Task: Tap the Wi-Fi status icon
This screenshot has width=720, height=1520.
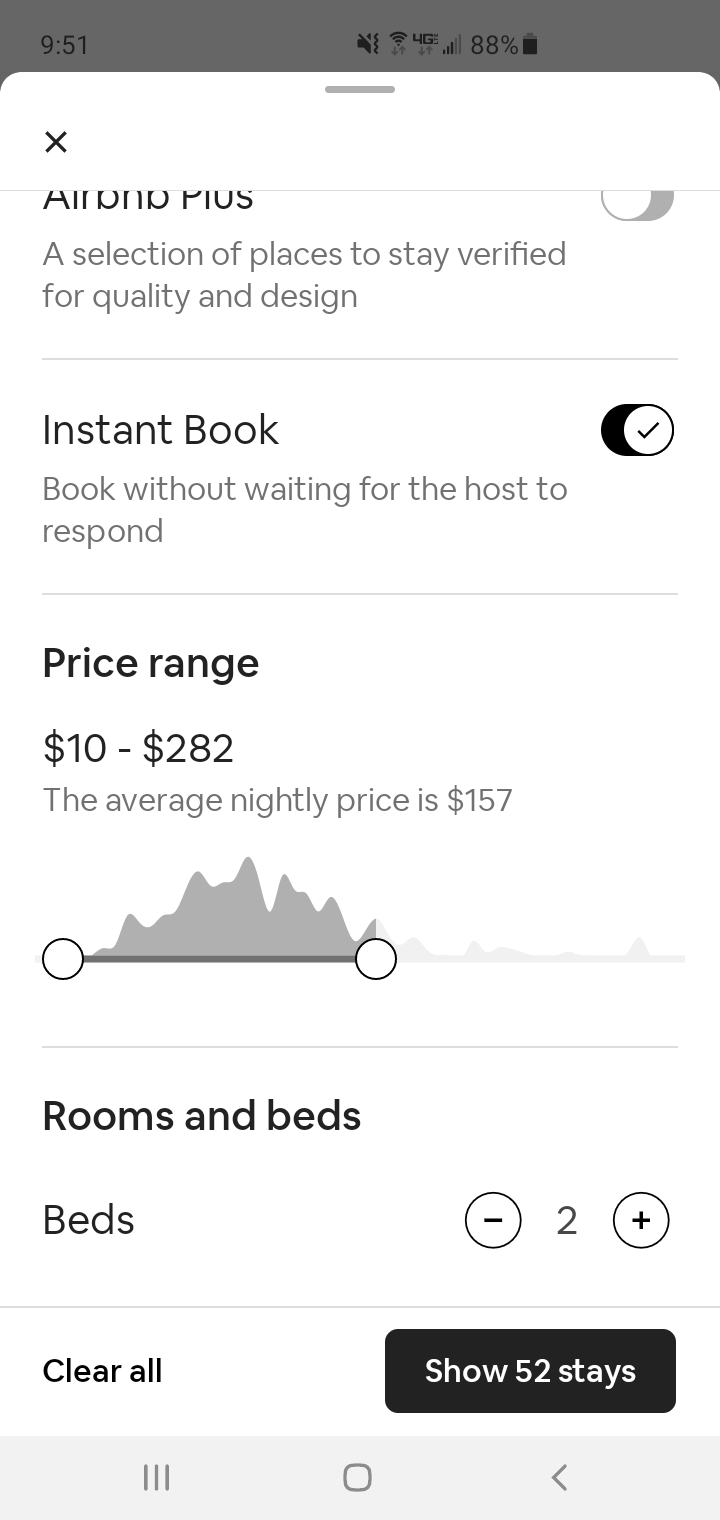Action: tap(397, 45)
